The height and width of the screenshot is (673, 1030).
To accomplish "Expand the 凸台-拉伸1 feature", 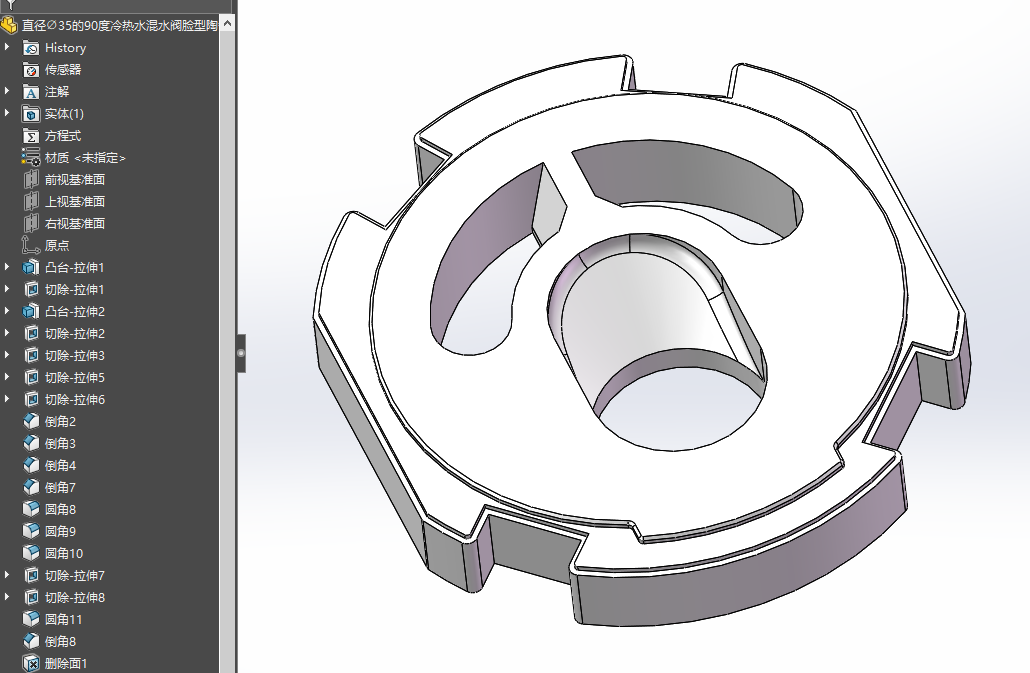I will [x=7, y=267].
